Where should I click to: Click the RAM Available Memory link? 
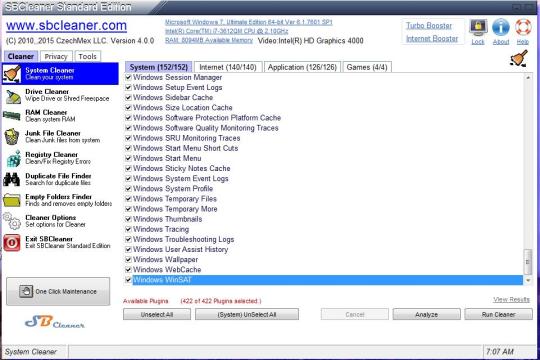tap(209, 40)
